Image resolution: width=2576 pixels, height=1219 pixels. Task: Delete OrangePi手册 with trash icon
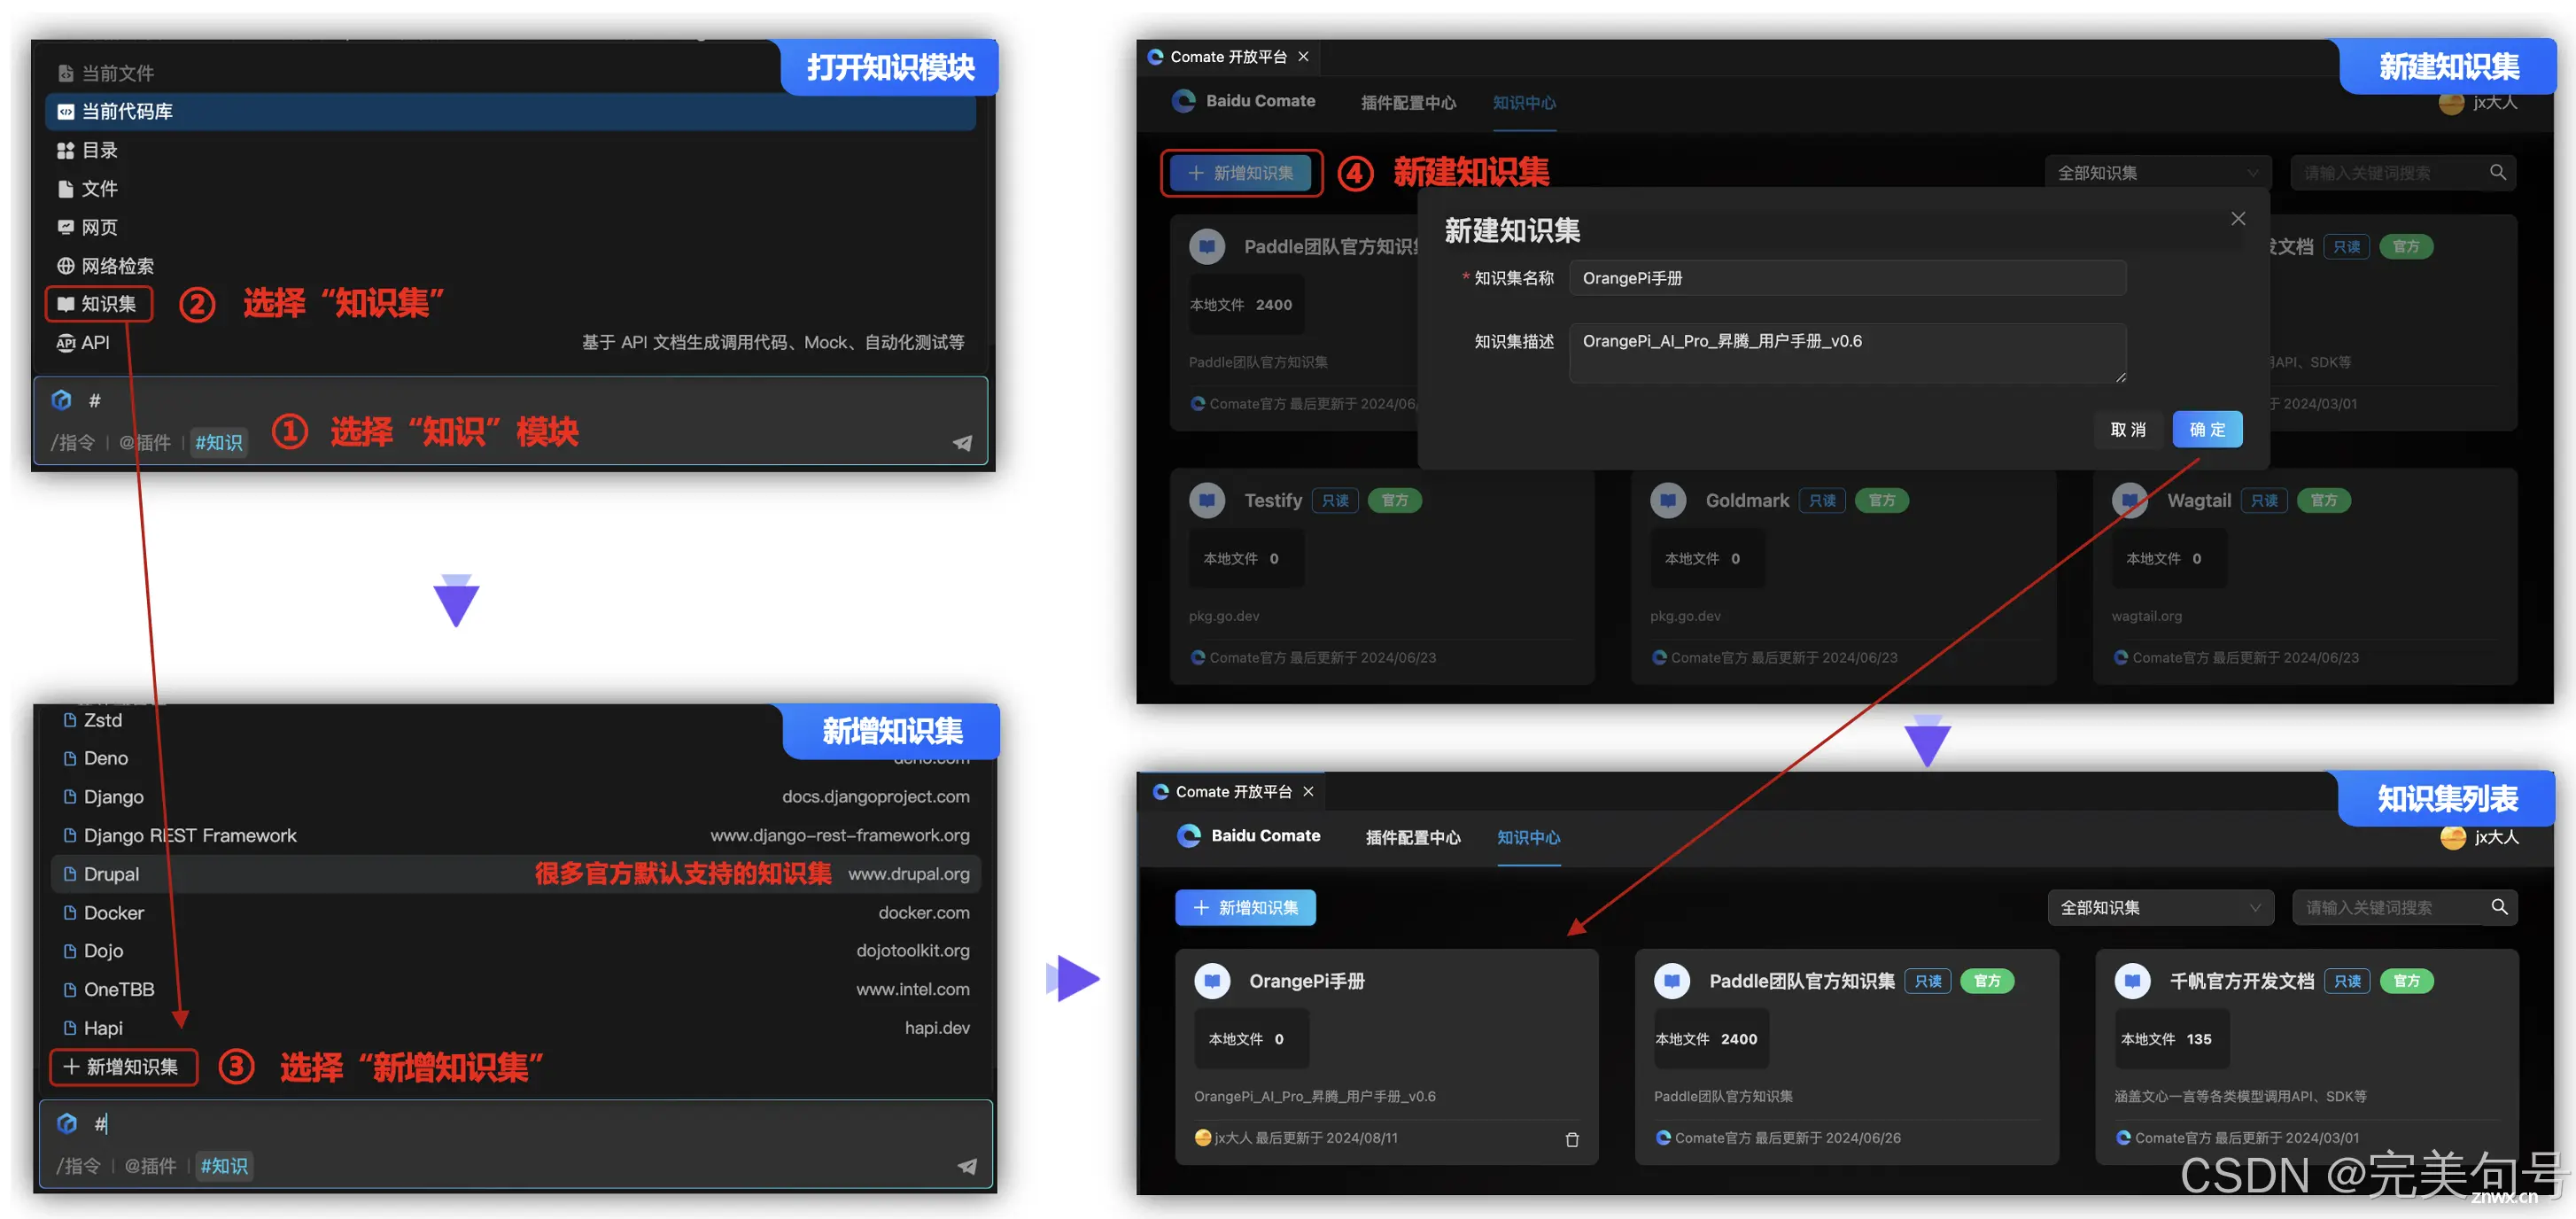pos(1571,1140)
